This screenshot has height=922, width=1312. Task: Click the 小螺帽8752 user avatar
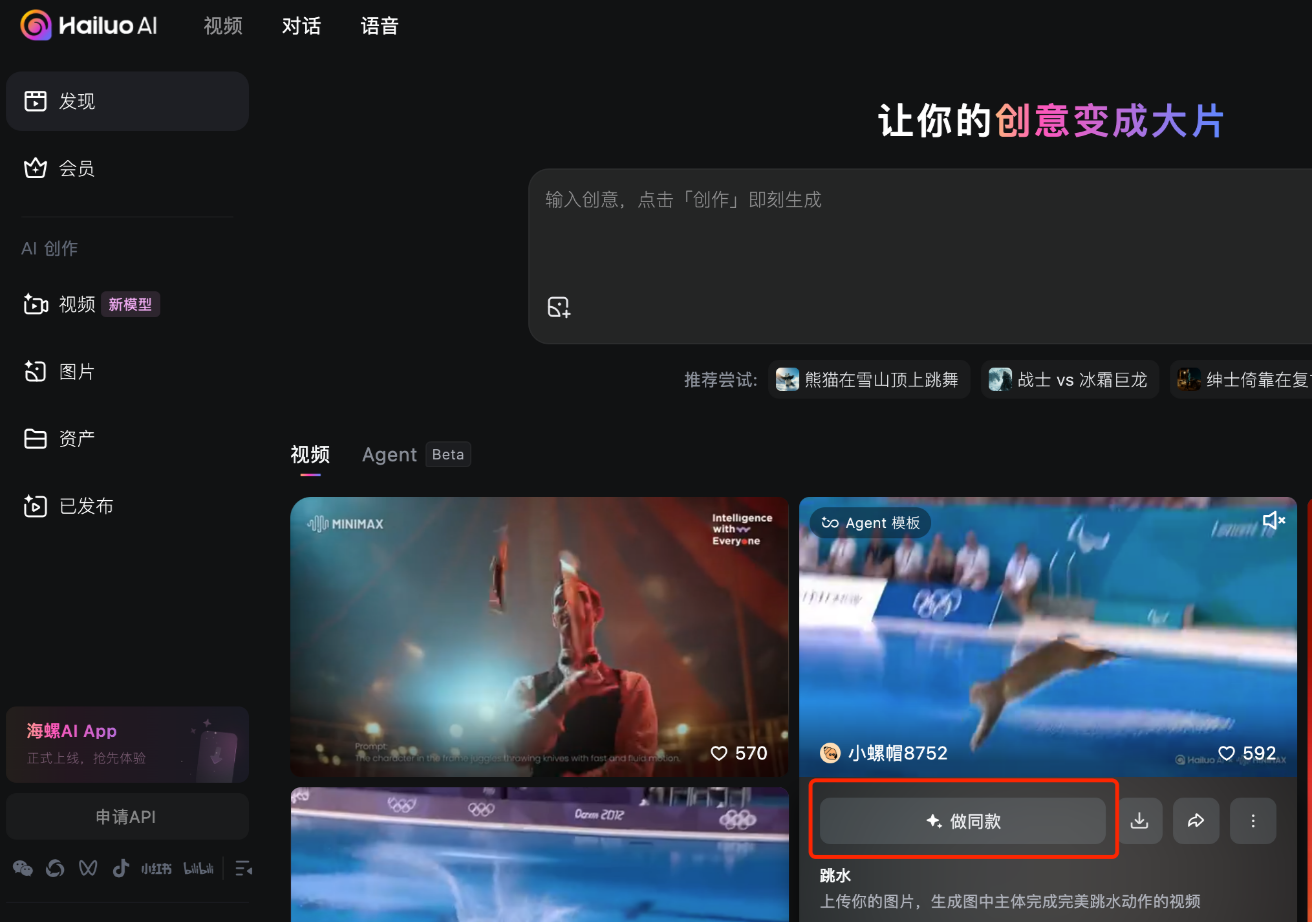click(x=830, y=753)
